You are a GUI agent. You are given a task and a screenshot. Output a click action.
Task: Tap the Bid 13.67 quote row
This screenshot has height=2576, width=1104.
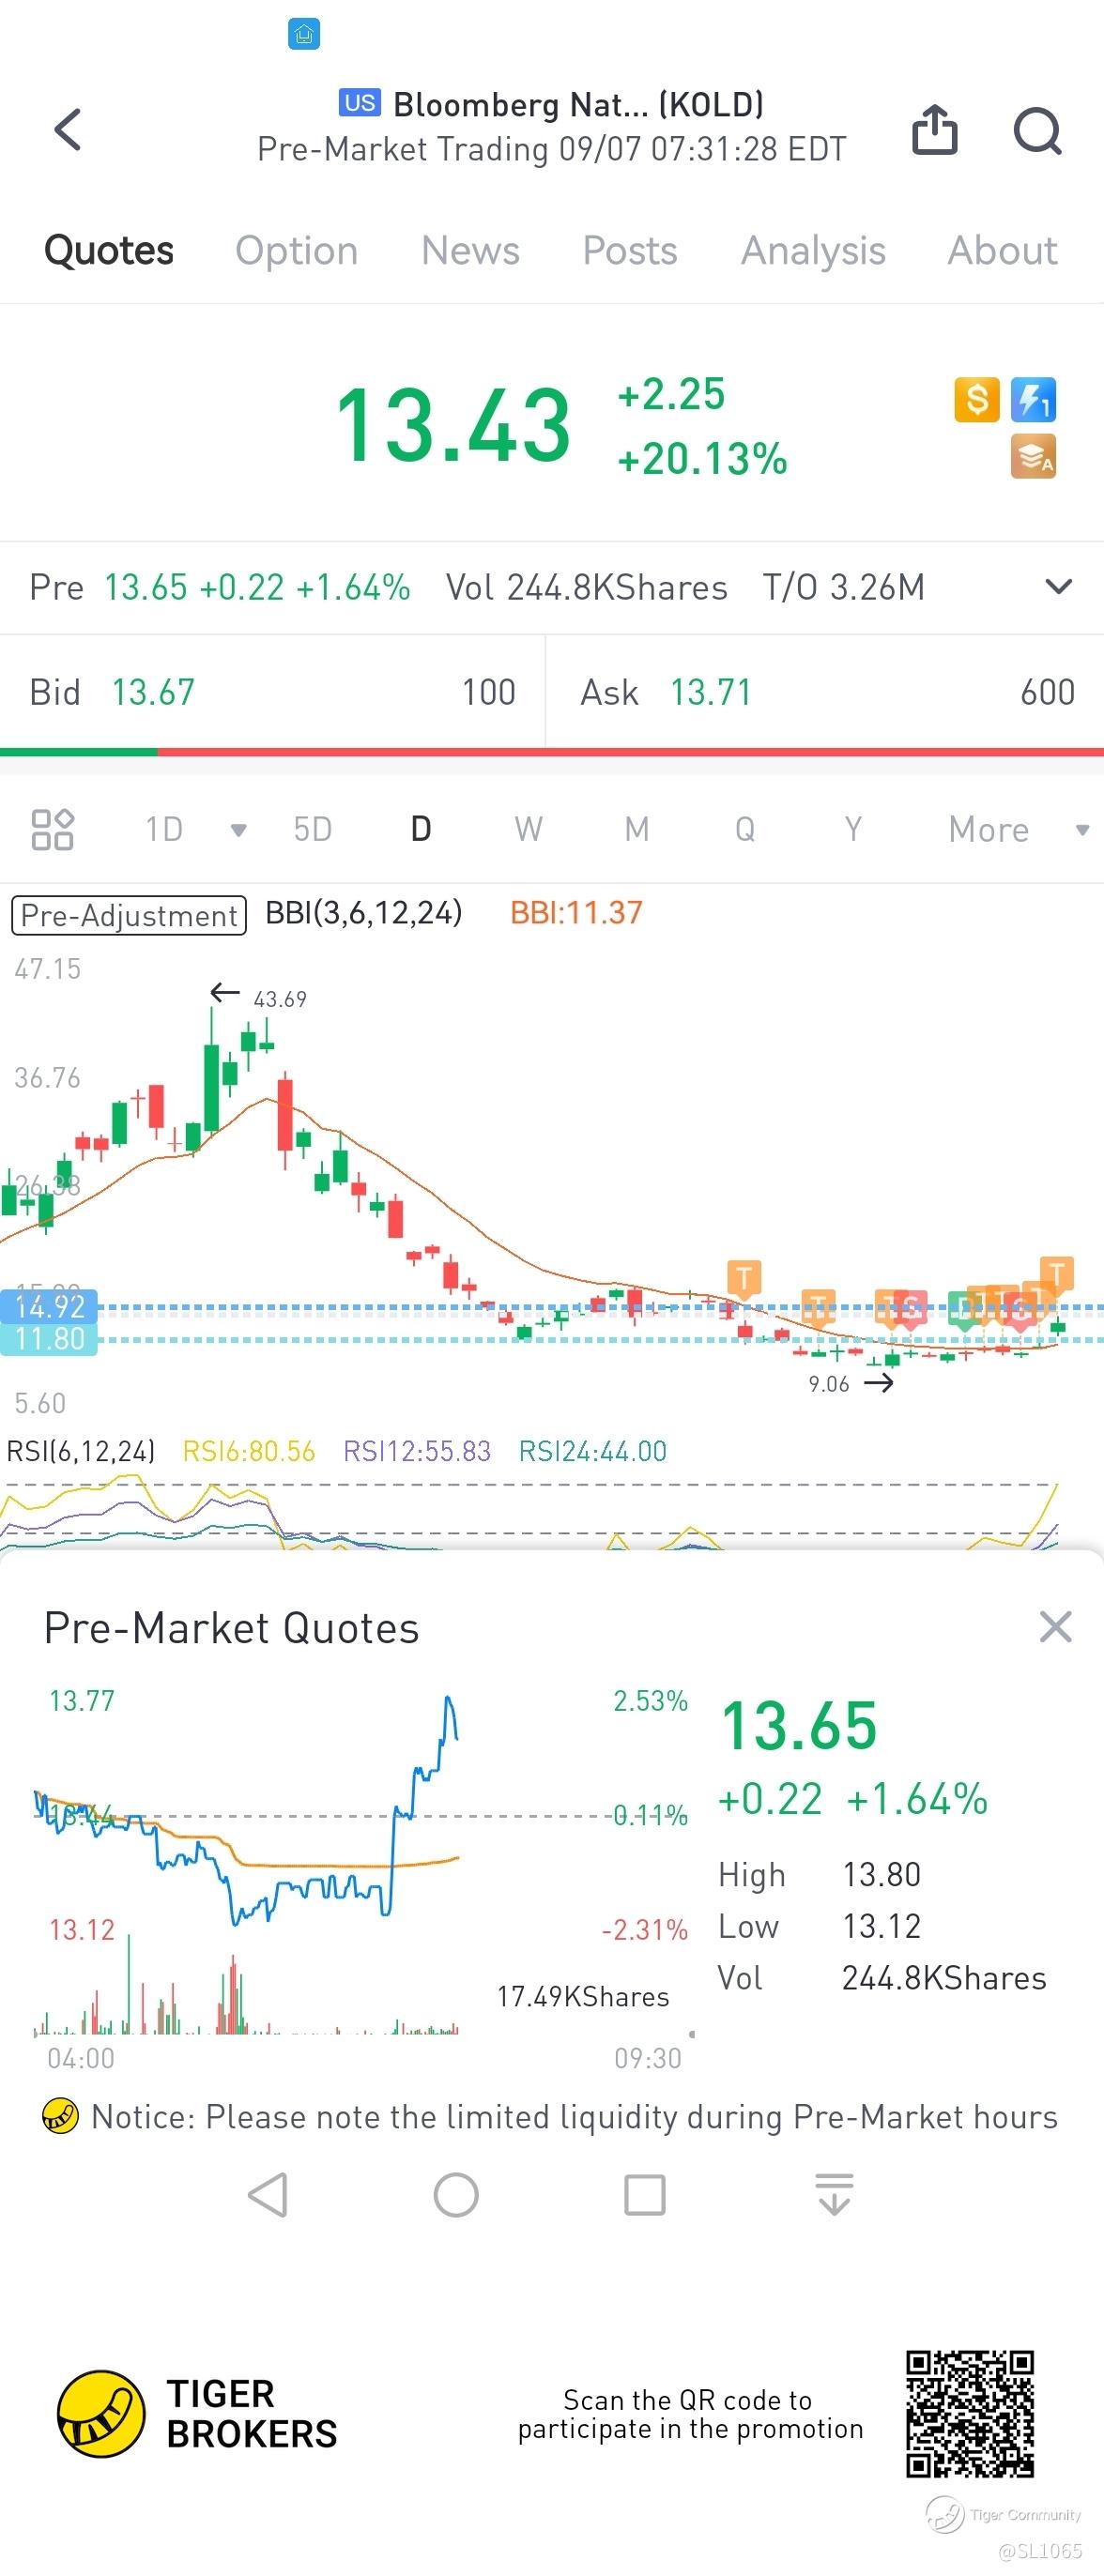coord(272,692)
